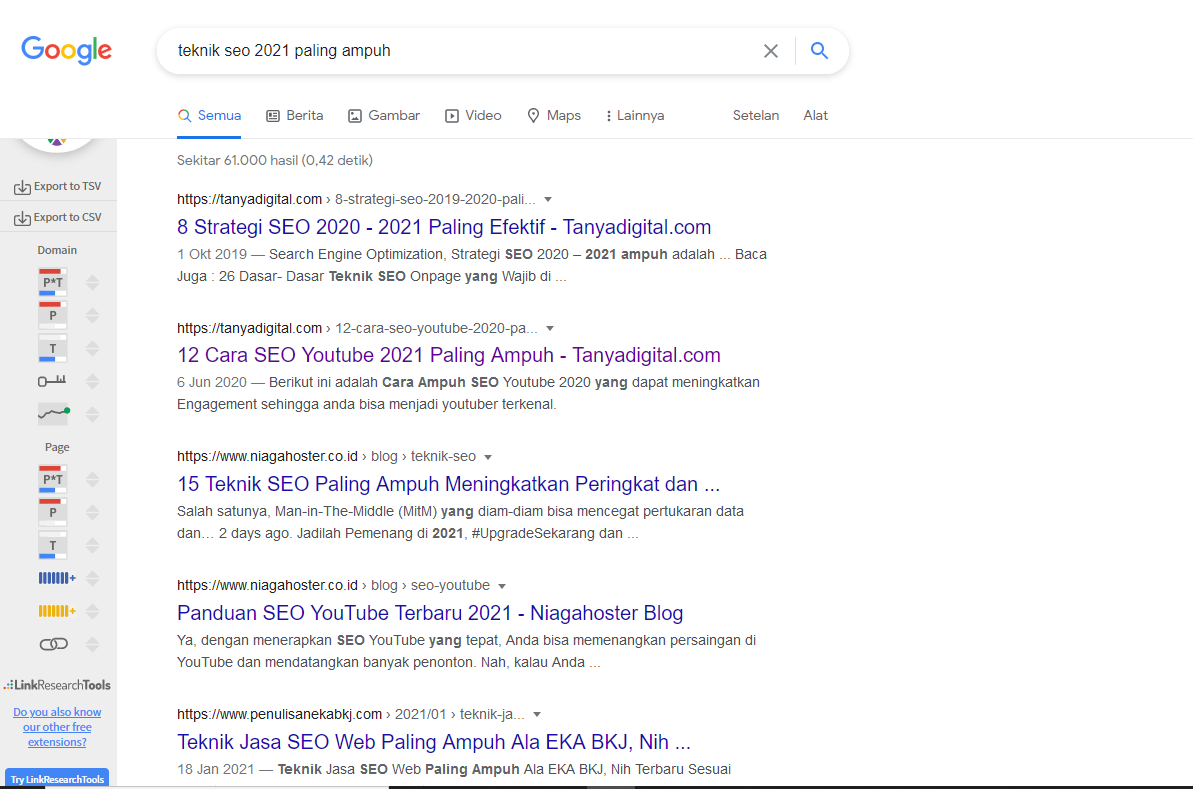
Task: Sort by Domain T using its arrows
Action: tap(93, 348)
